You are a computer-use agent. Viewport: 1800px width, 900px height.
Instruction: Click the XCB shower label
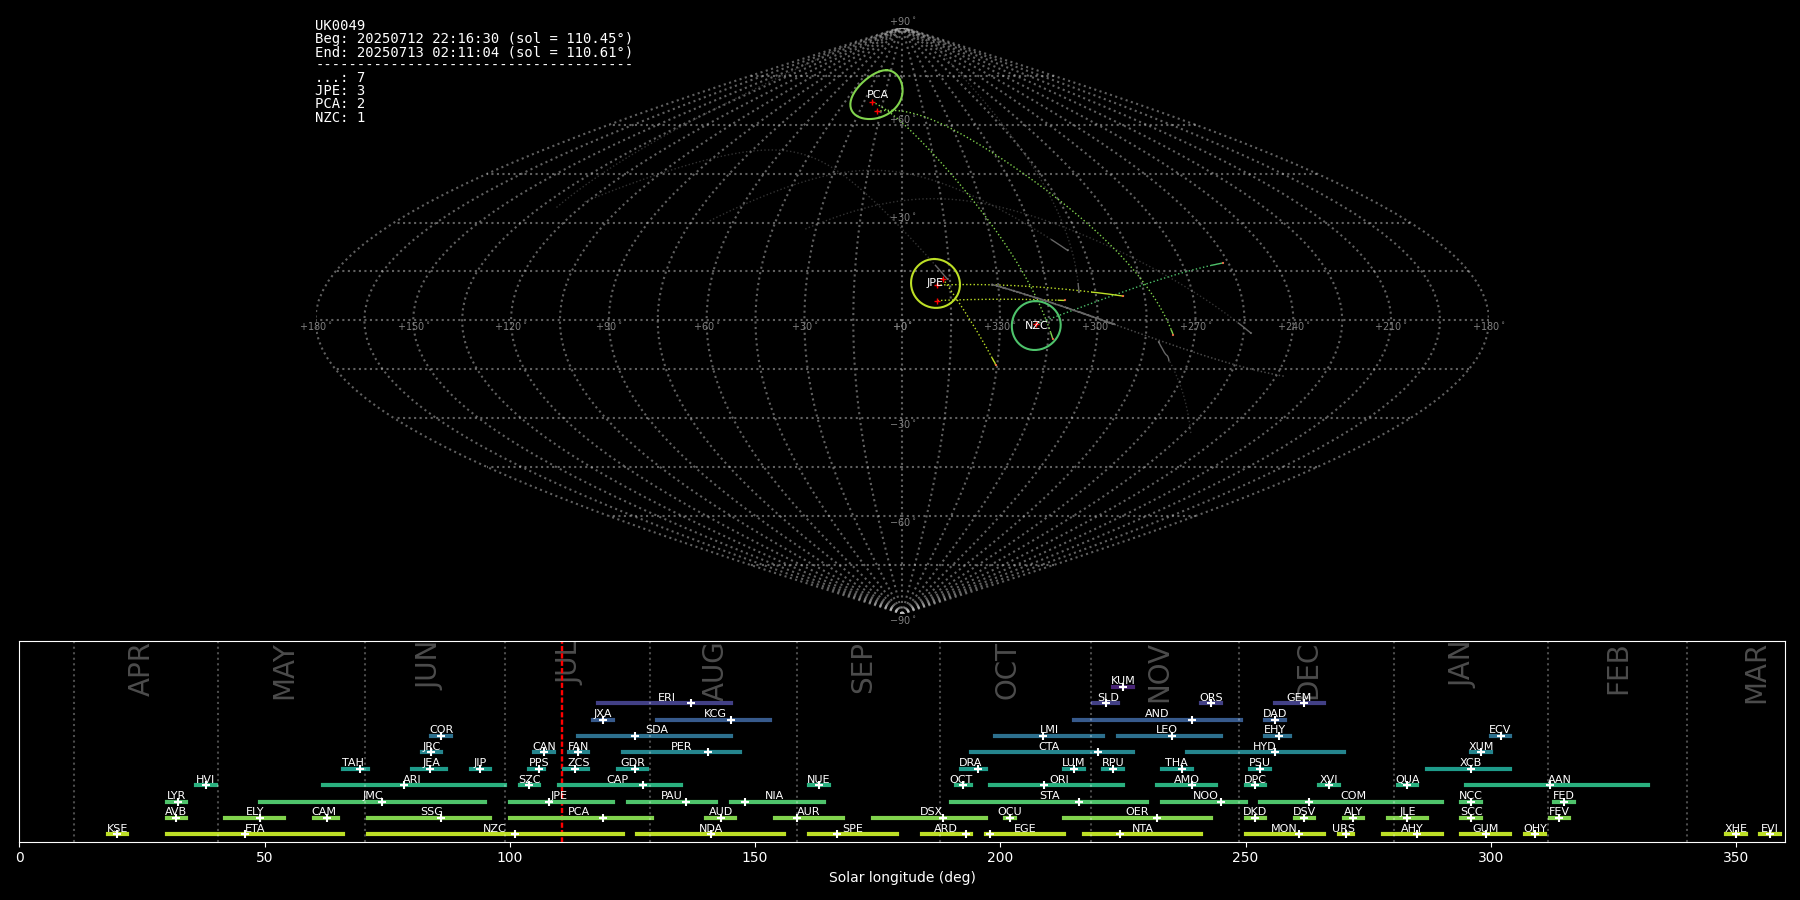click(x=1470, y=762)
